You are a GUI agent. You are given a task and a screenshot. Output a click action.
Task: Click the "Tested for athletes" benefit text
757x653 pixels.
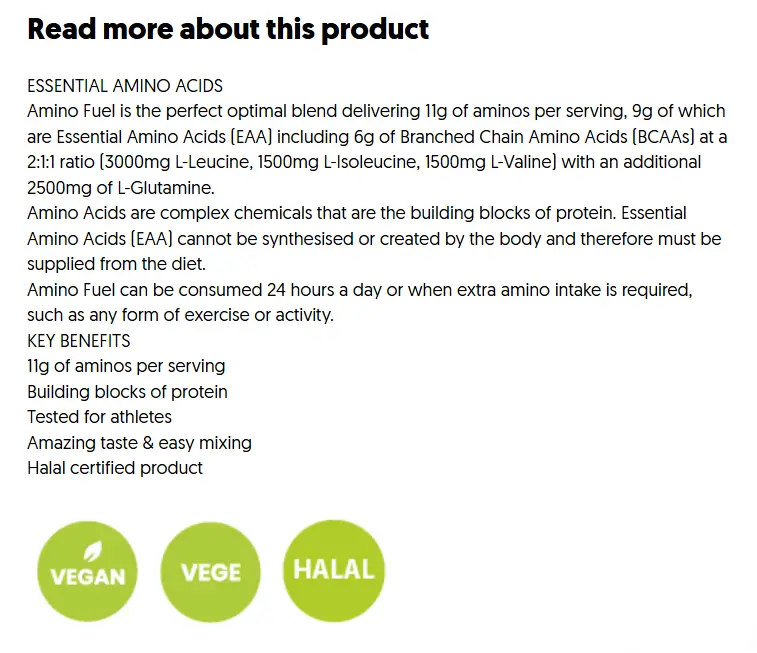99,417
